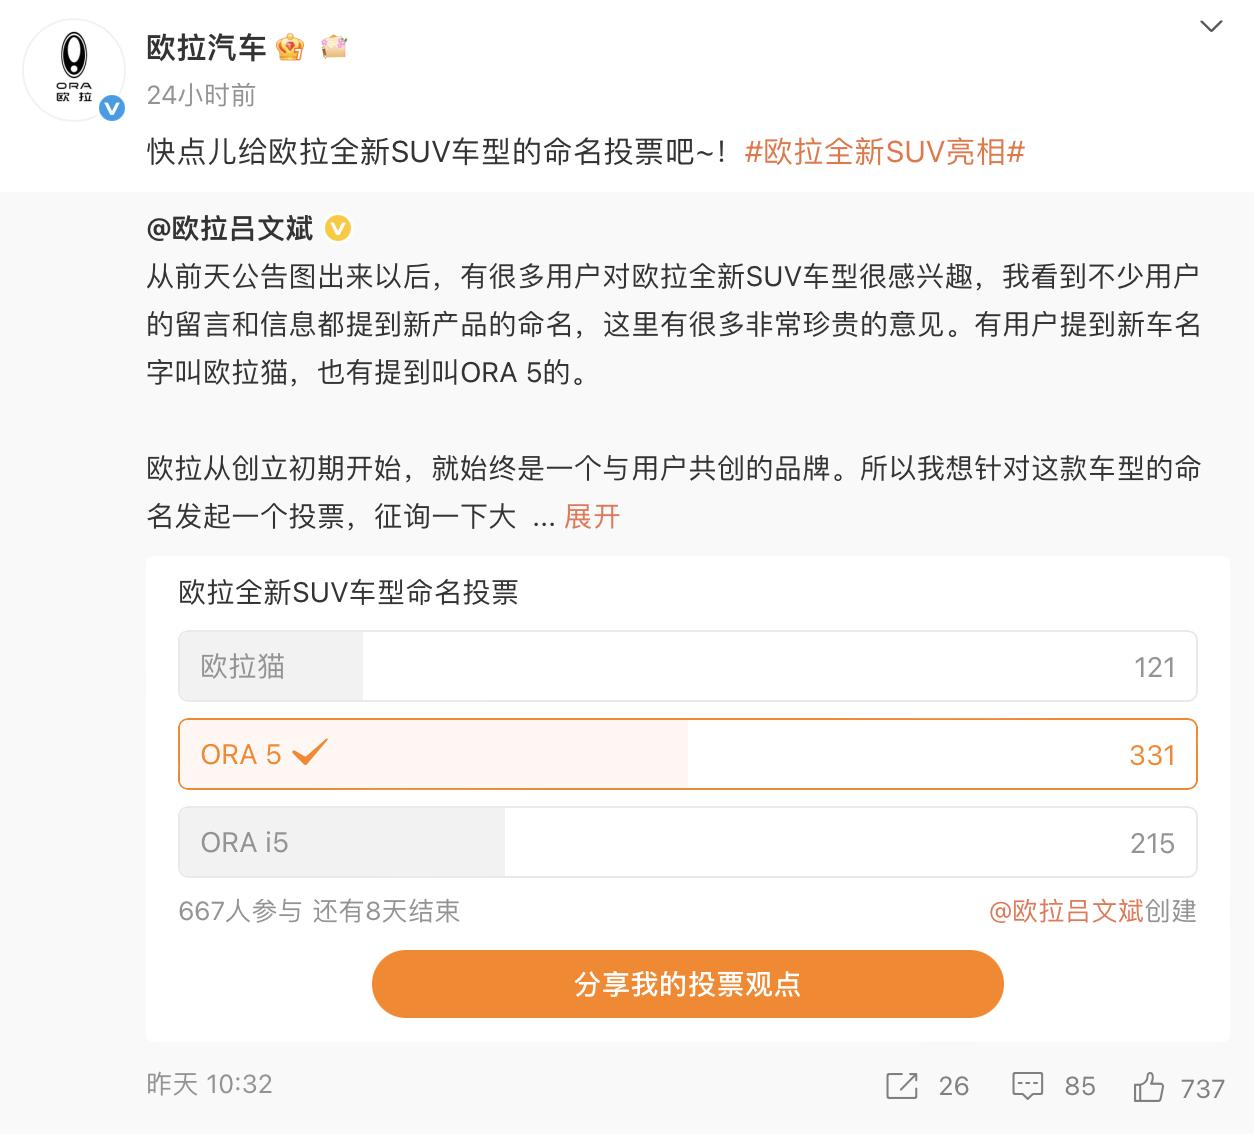Like the post with thumbs-up icon
Viewport: 1254px width, 1140px height.
pos(1148,1087)
